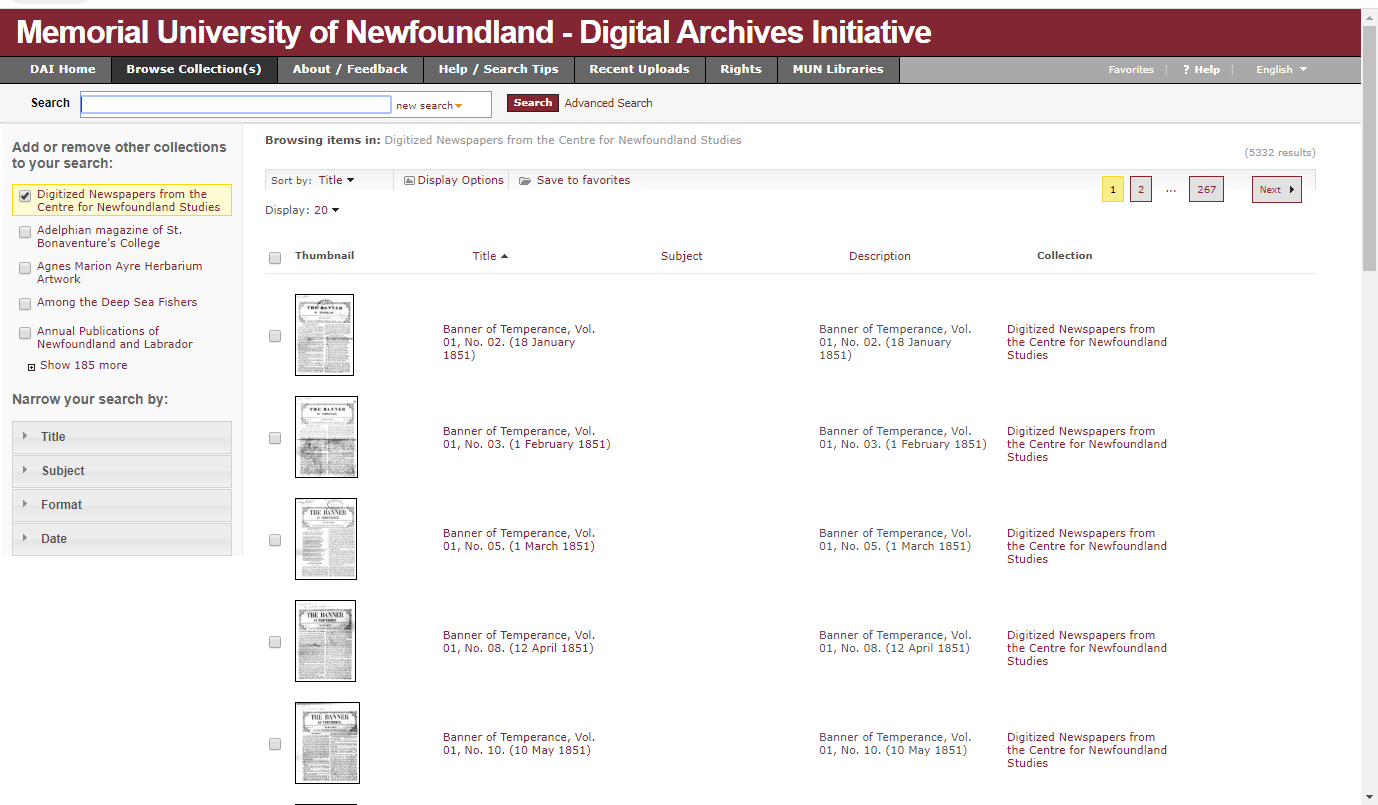
Task: Focus the Search text input field
Action: click(236, 105)
